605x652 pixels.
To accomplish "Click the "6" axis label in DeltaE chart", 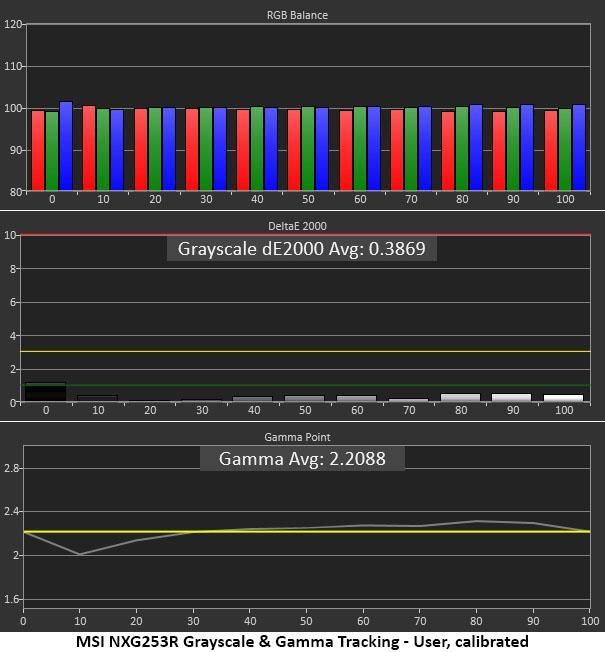I will coord(12,302).
